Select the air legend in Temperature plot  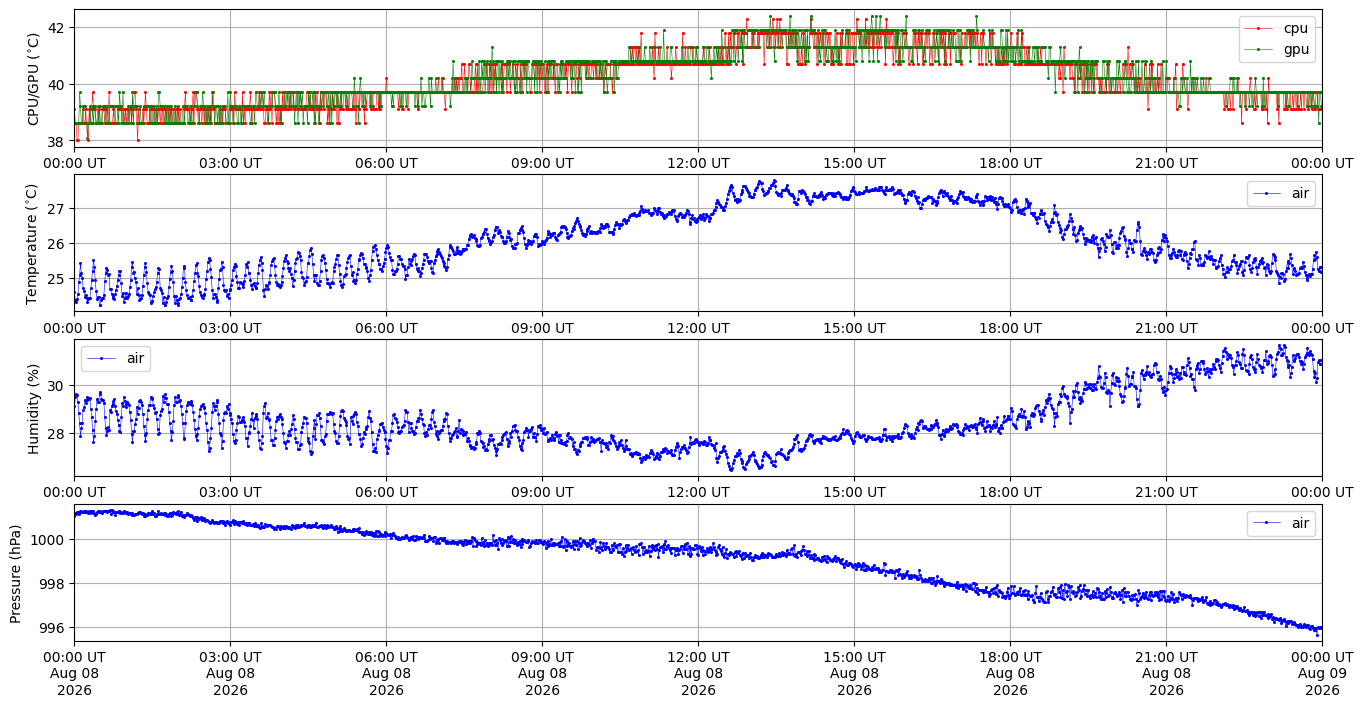[1283, 194]
